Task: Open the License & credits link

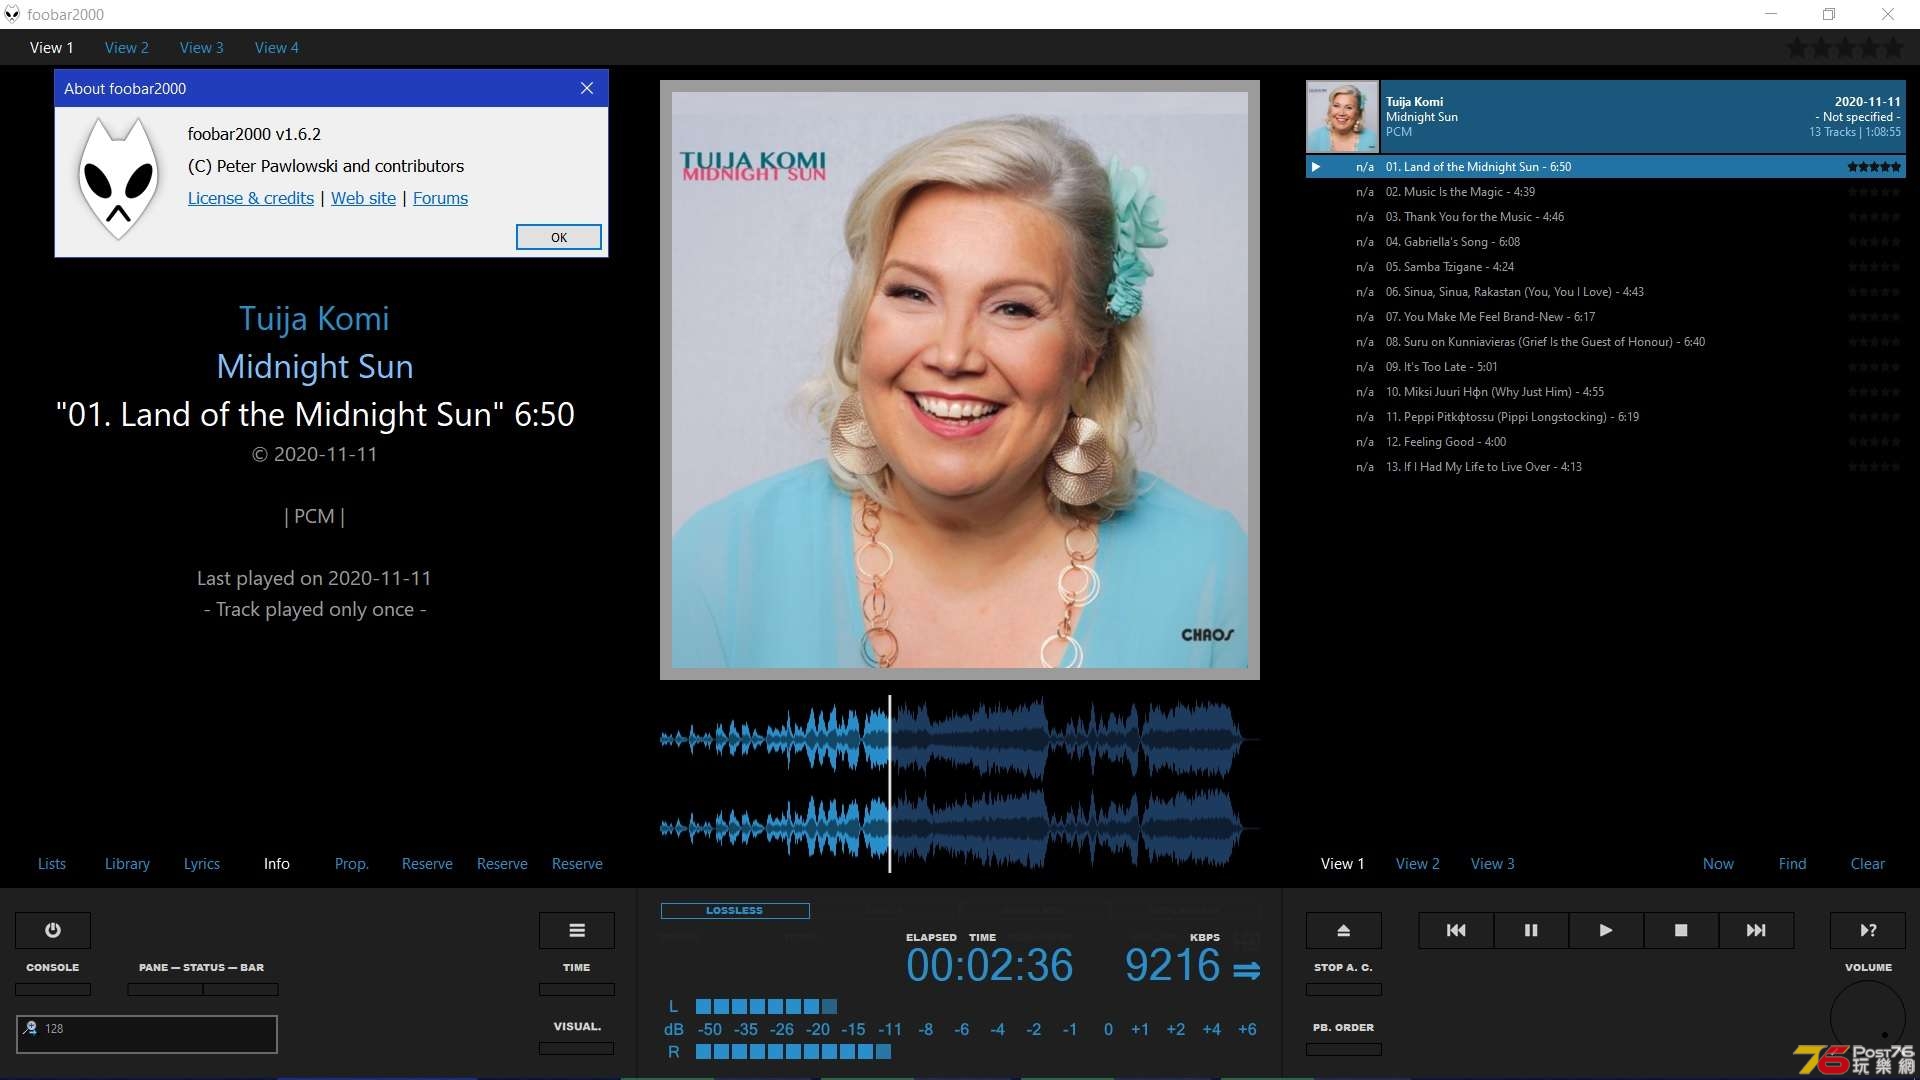Action: 251,198
